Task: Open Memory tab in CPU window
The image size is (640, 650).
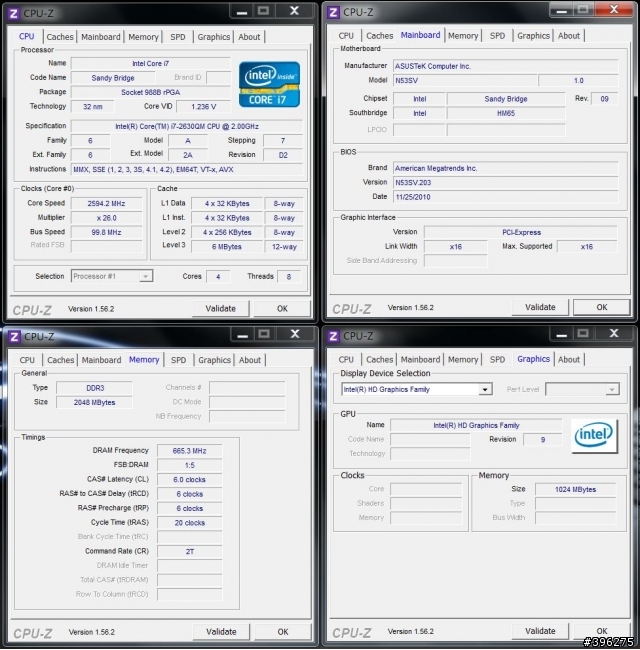Action: click(x=143, y=37)
